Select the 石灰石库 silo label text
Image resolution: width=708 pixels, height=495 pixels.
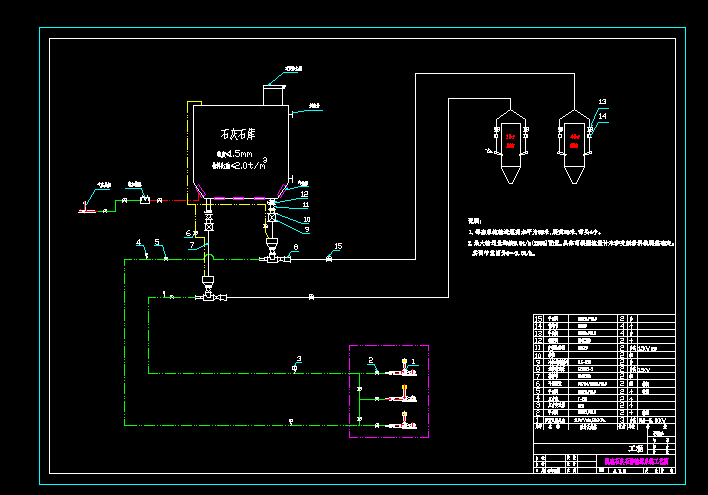pos(238,134)
